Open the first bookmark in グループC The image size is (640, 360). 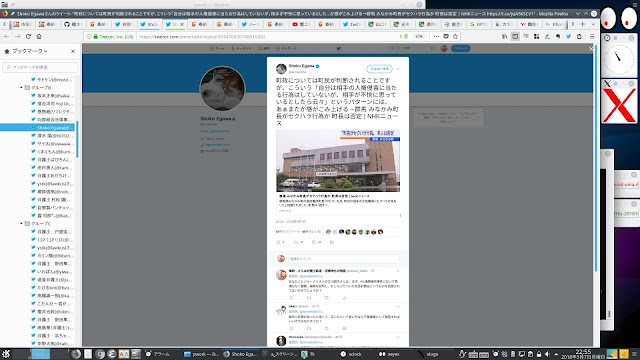click(x=52, y=232)
